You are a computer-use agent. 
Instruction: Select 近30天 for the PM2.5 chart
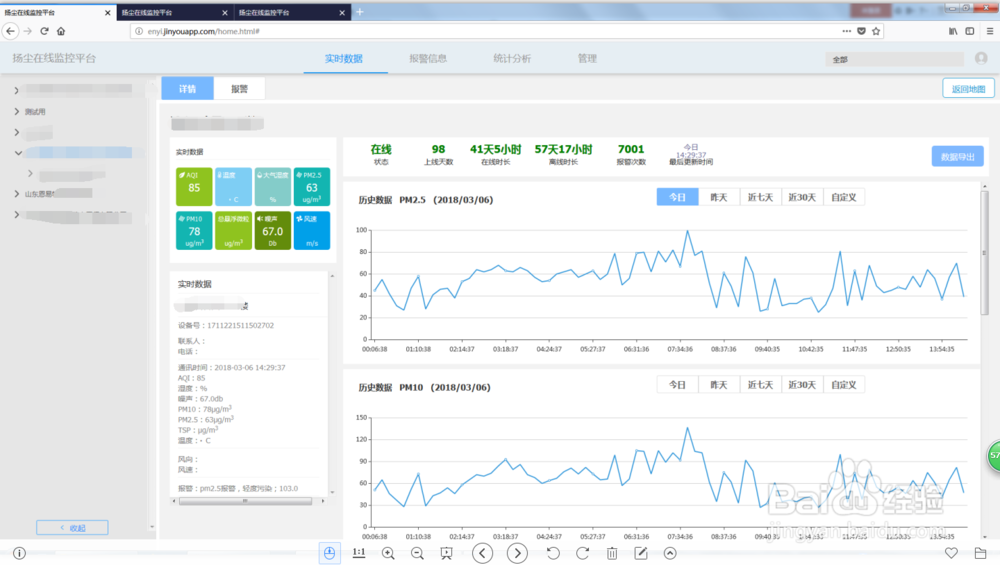(802, 197)
